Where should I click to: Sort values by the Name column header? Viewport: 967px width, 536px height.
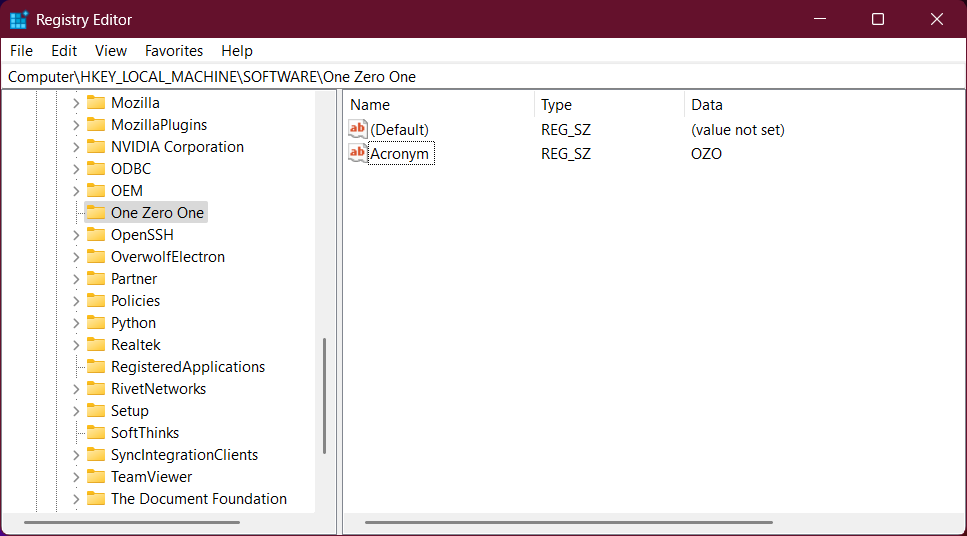438,105
